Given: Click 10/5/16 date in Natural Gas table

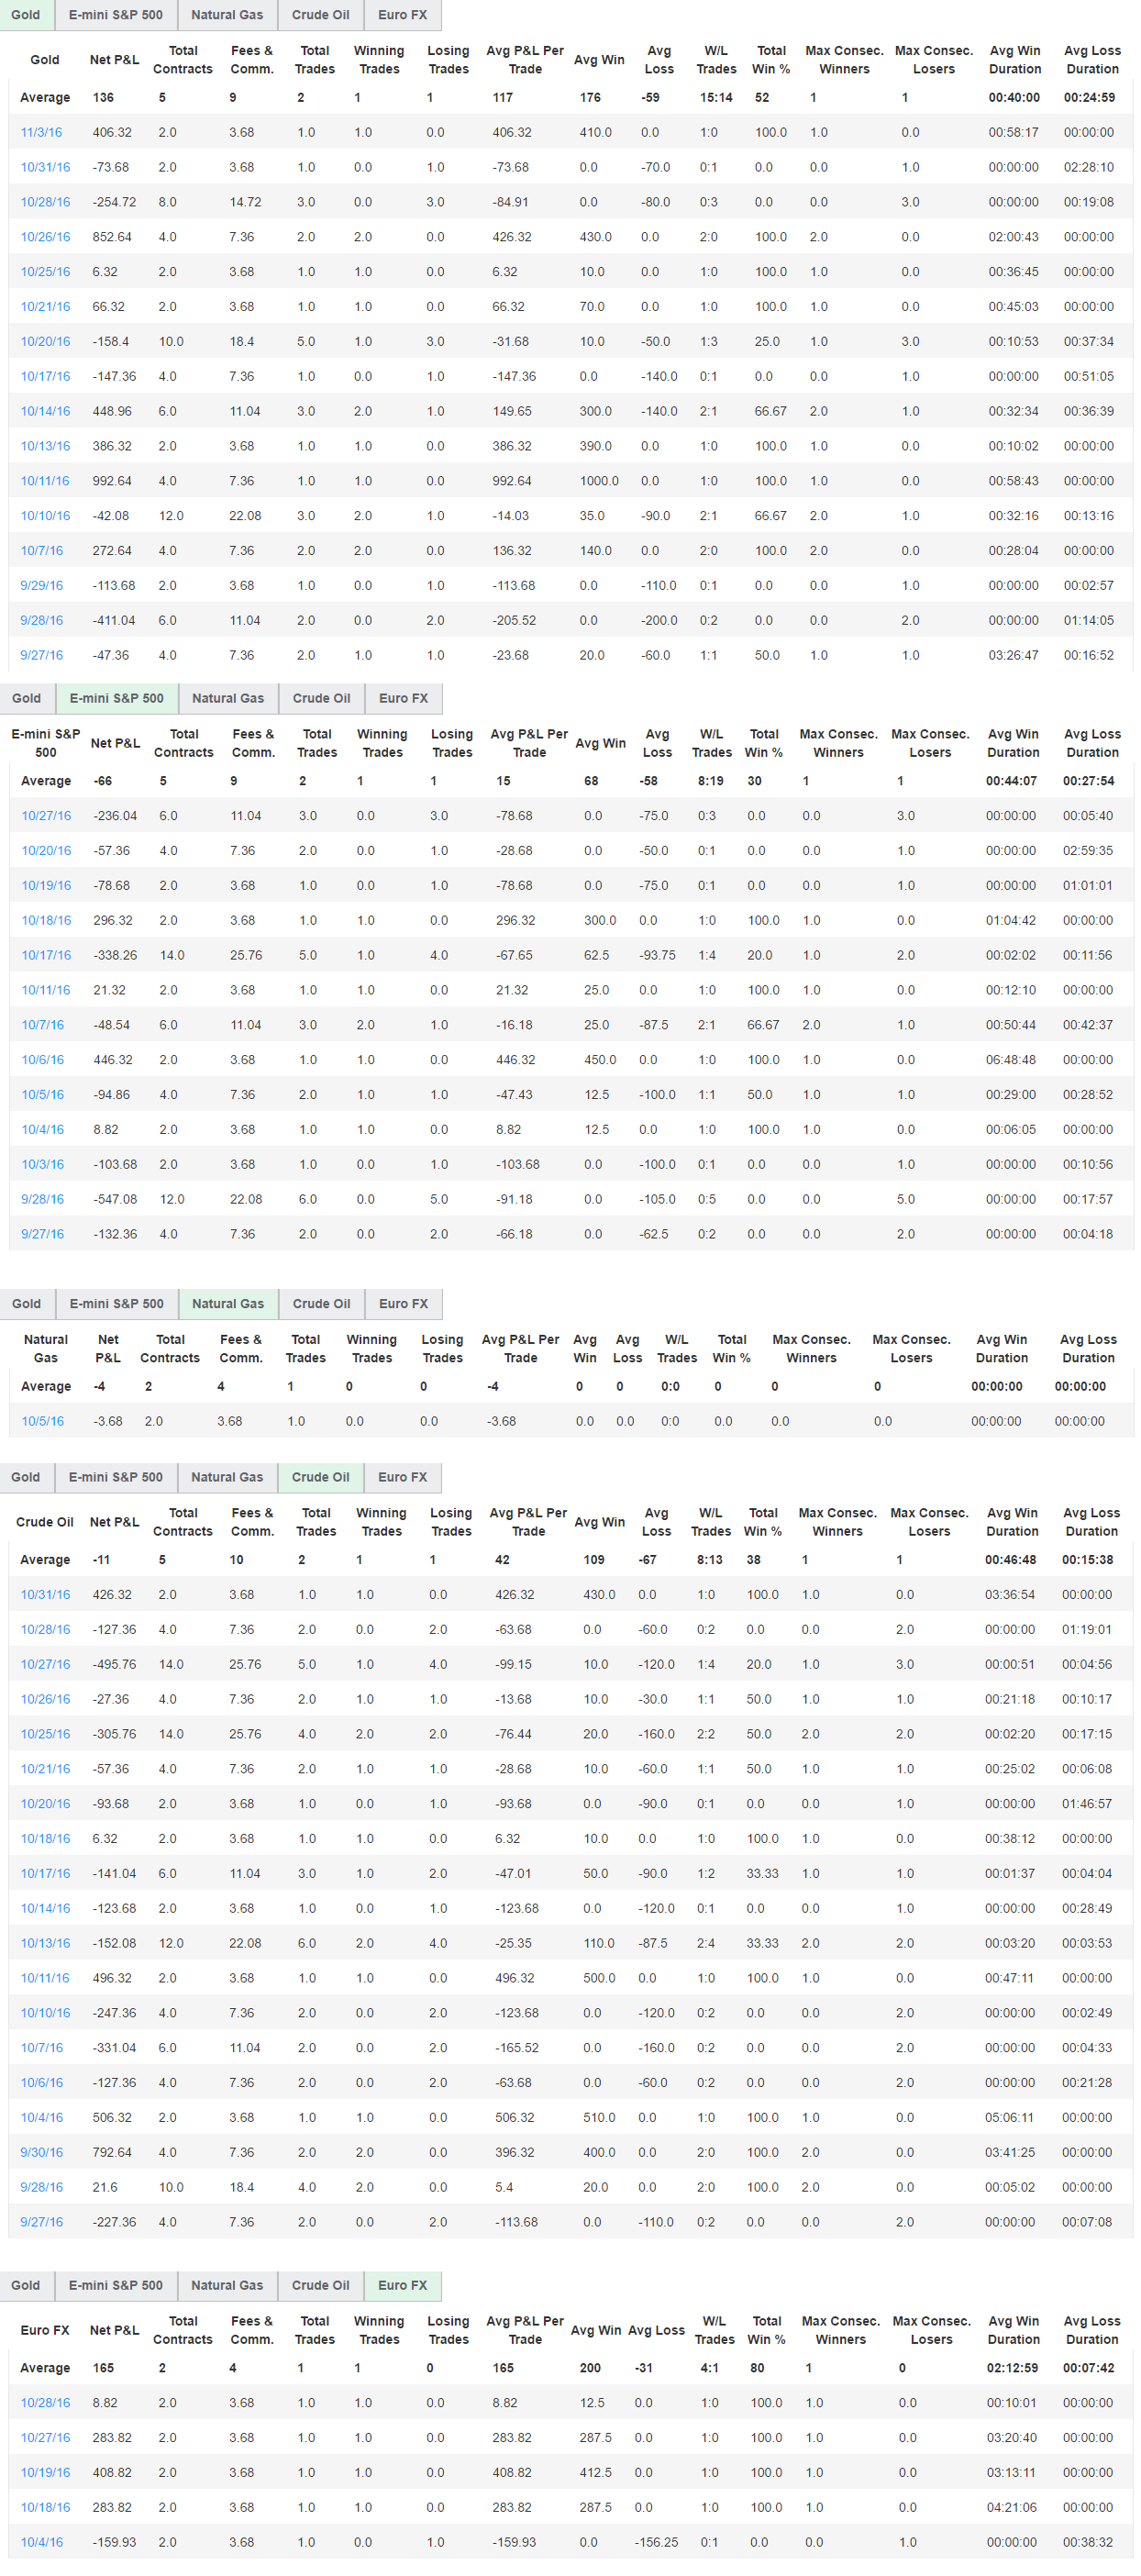Looking at the screenshot, I should [x=42, y=1420].
